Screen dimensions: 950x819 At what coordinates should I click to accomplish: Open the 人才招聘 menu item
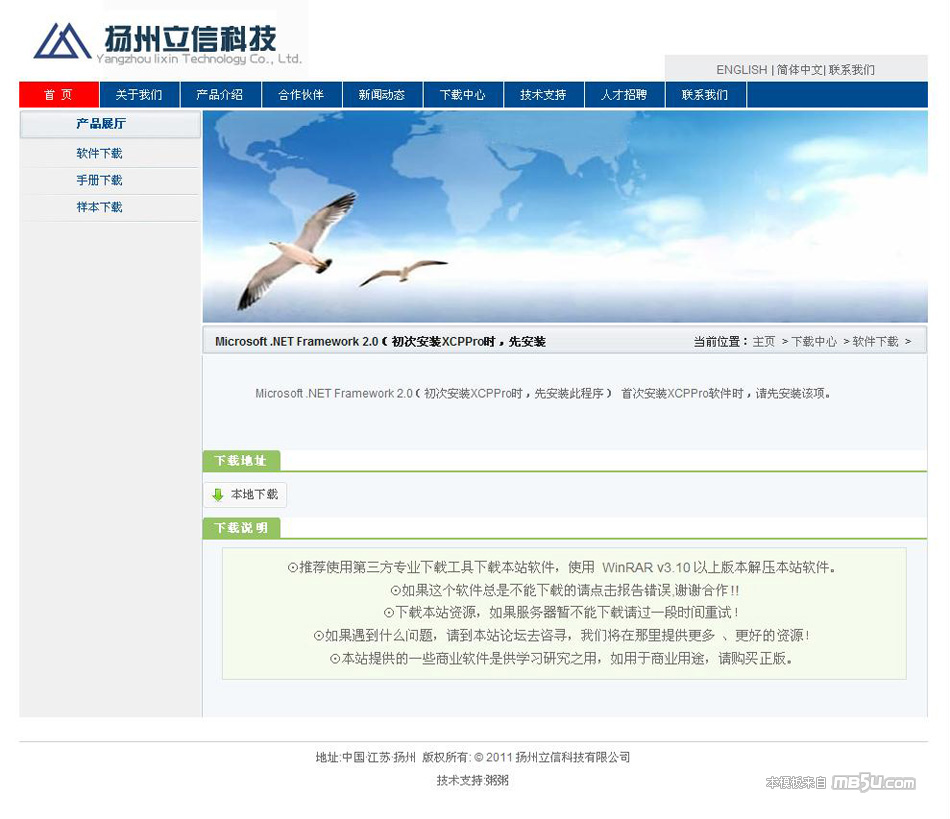(624, 95)
